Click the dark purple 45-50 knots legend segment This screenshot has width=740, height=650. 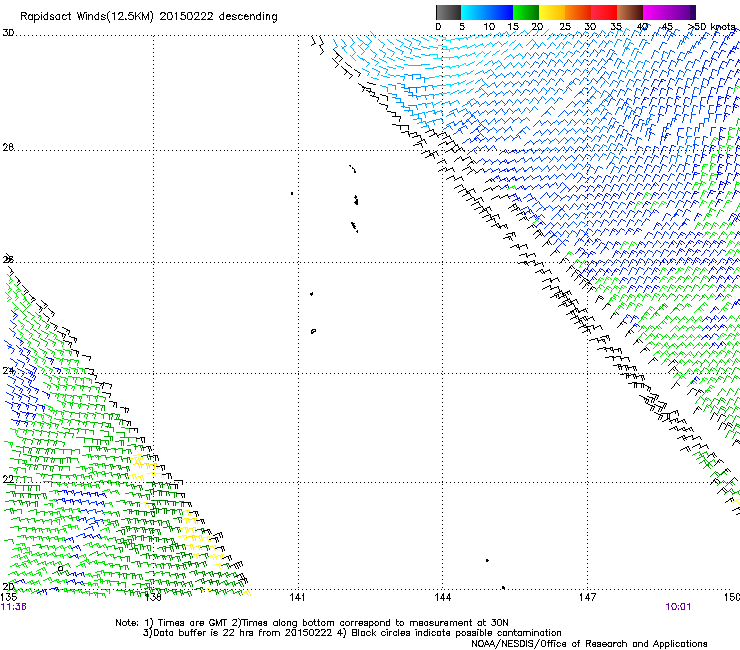coord(682,12)
